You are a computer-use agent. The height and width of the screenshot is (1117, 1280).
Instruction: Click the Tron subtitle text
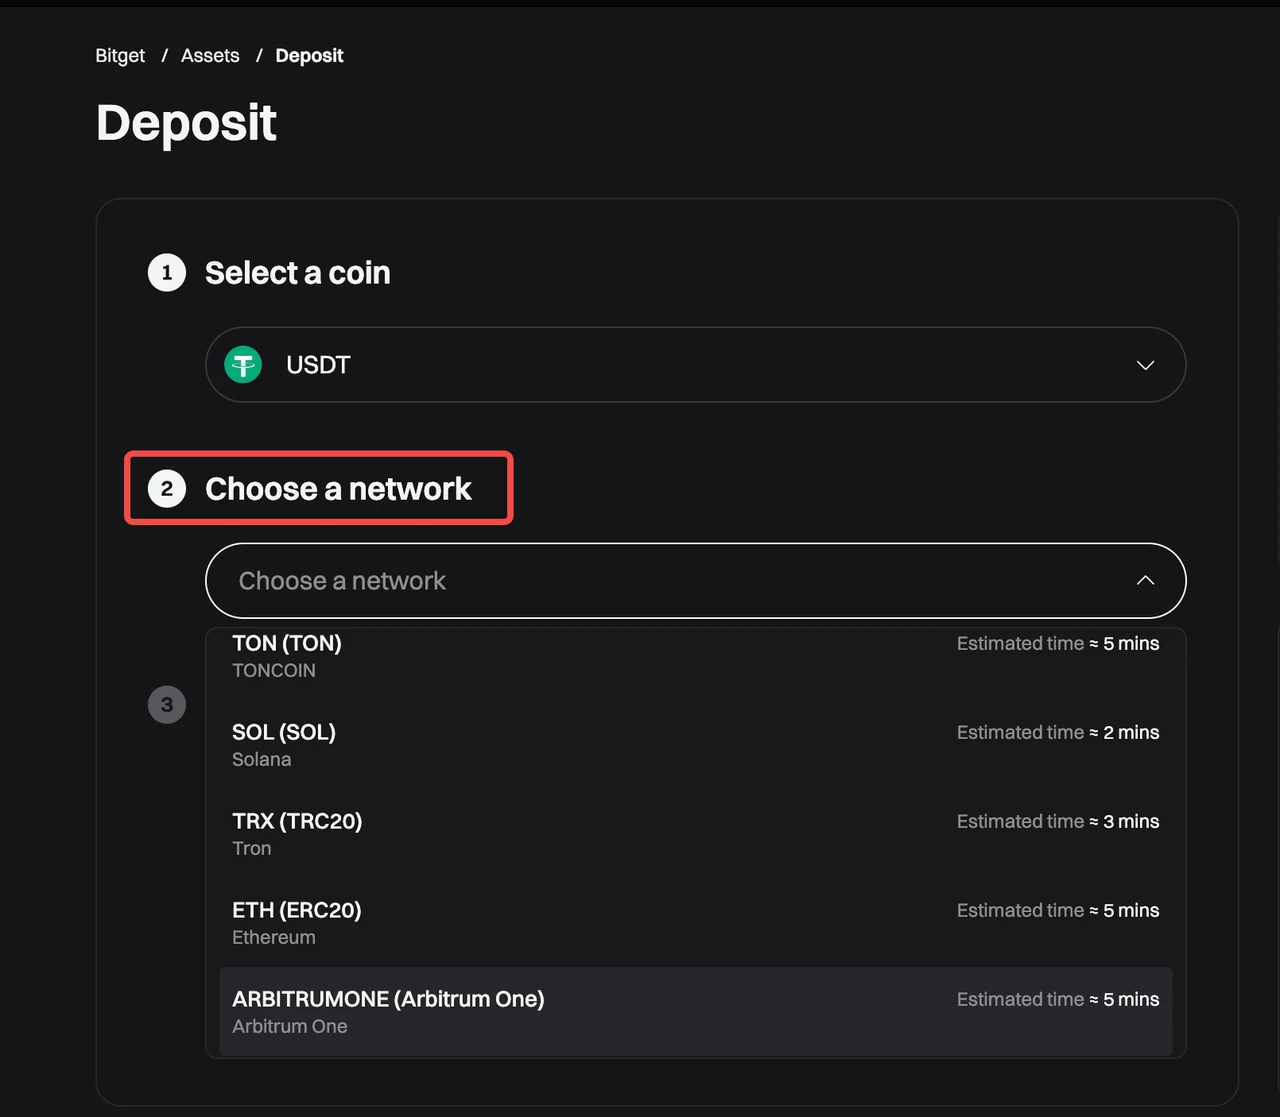pyautogui.click(x=252, y=849)
